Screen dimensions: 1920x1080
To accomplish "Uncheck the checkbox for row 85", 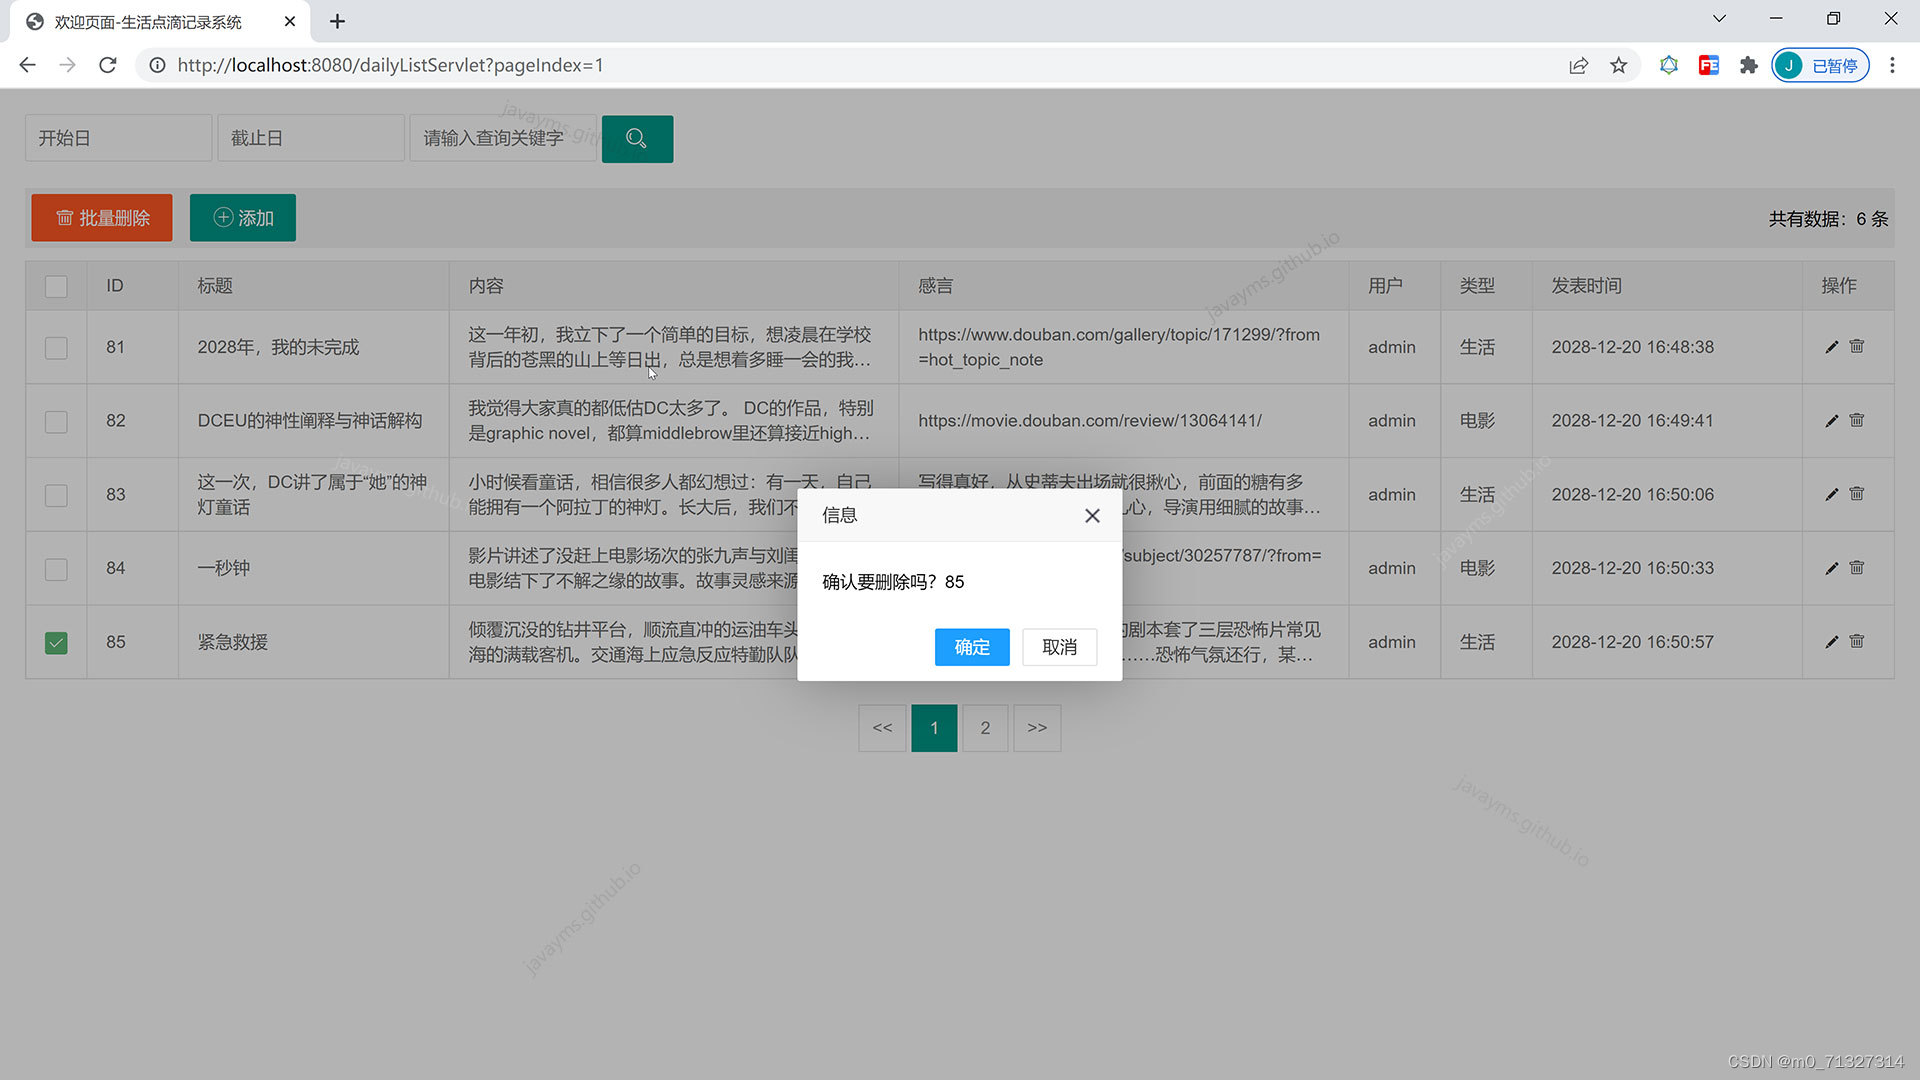I will [56, 643].
